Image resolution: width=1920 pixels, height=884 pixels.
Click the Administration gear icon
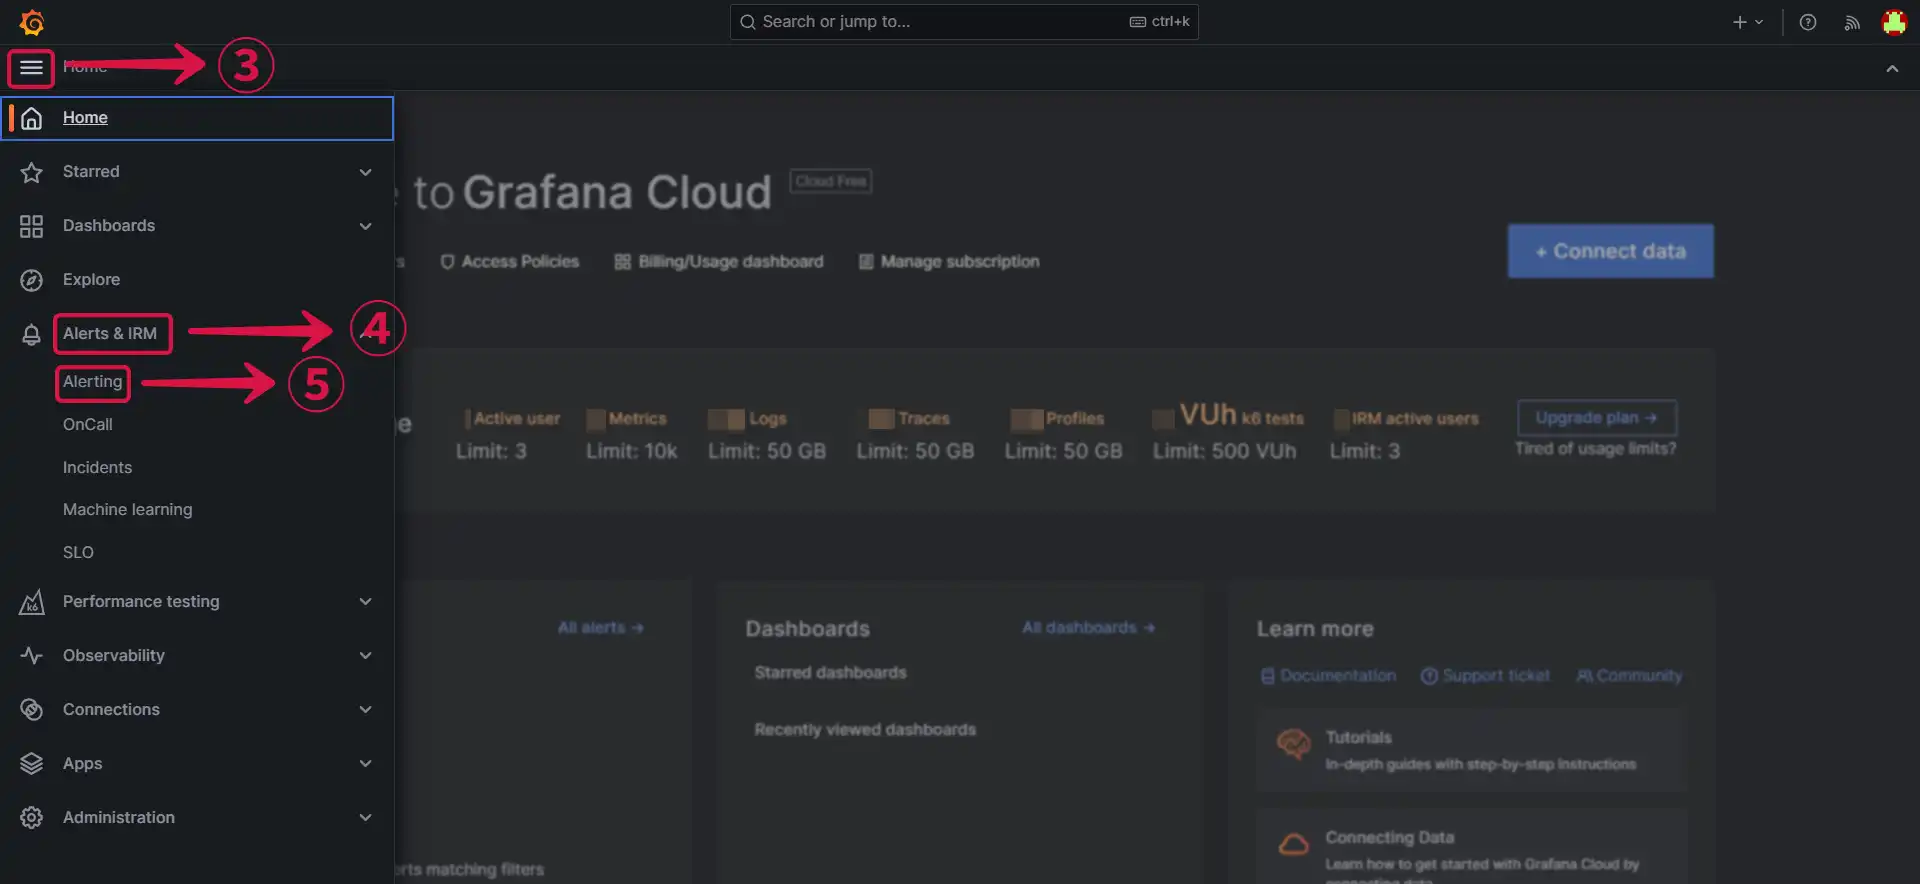pyautogui.click(x=32, y=818)
